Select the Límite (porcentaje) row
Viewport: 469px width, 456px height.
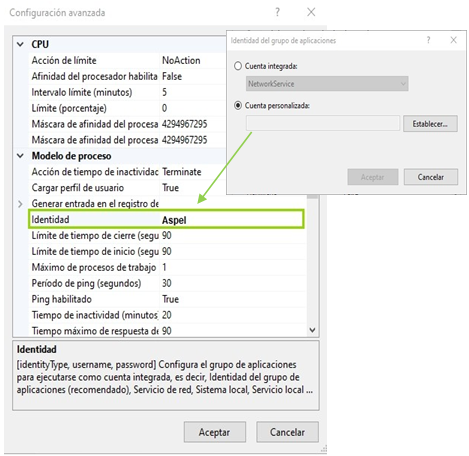(127, 108)
